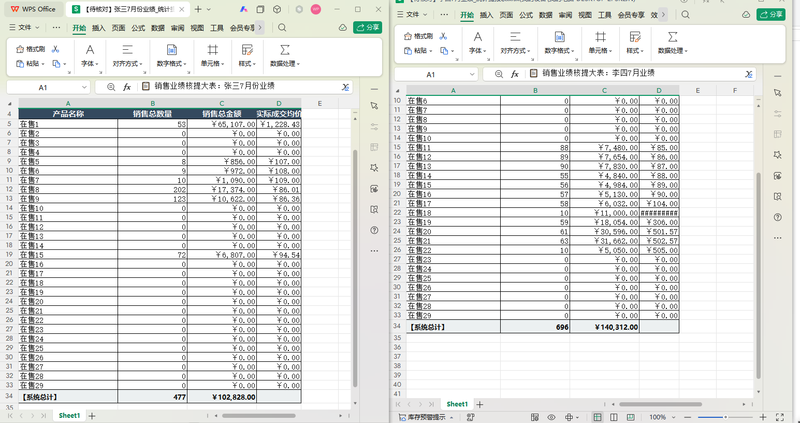
Task: Click cursor select tool in right window sidebar
Action: [777, 92]
